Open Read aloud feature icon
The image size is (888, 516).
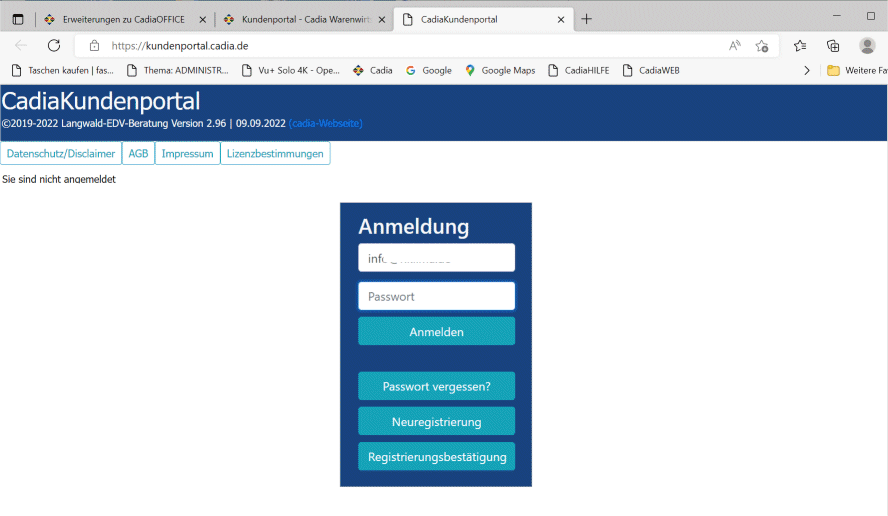point(735,46)
